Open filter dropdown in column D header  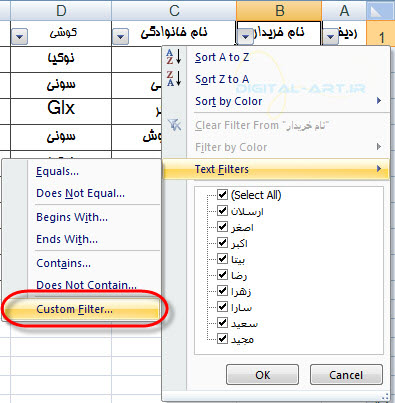pyautogui.click(x=19, y=36)
